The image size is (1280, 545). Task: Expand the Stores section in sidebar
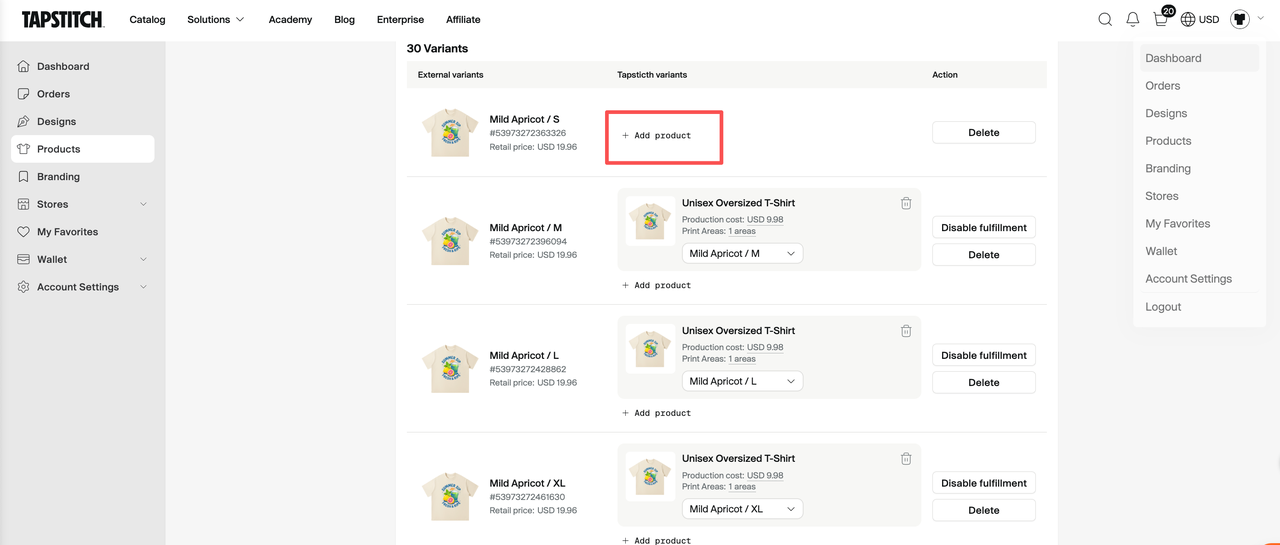(83, 204)
